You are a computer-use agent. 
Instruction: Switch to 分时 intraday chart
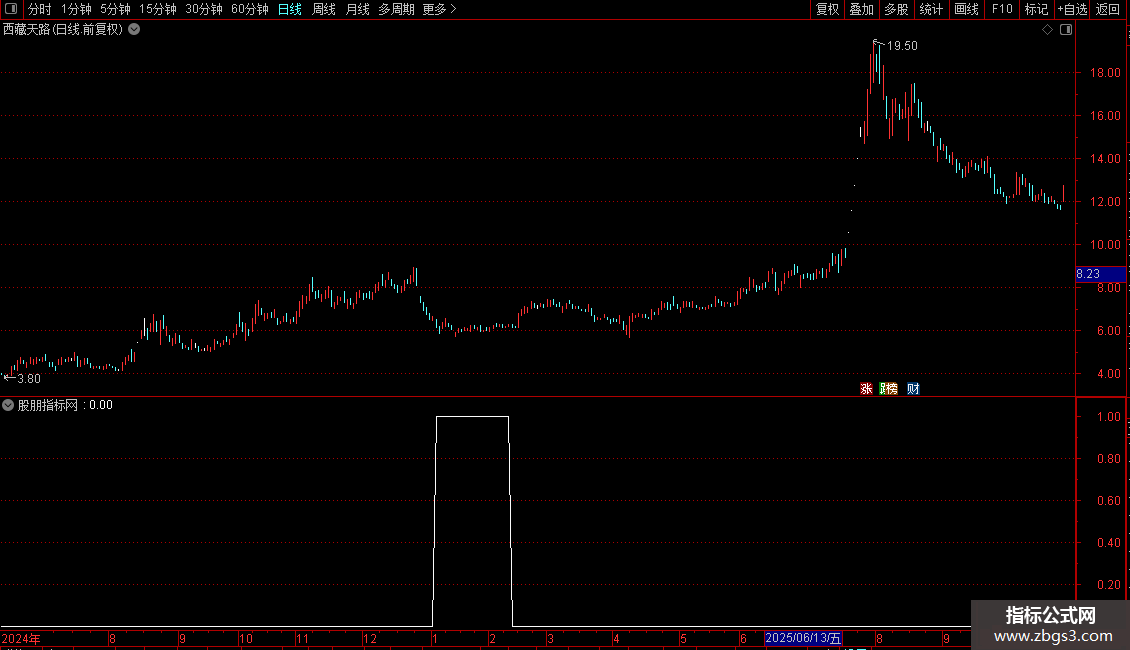tap(40, 9)
